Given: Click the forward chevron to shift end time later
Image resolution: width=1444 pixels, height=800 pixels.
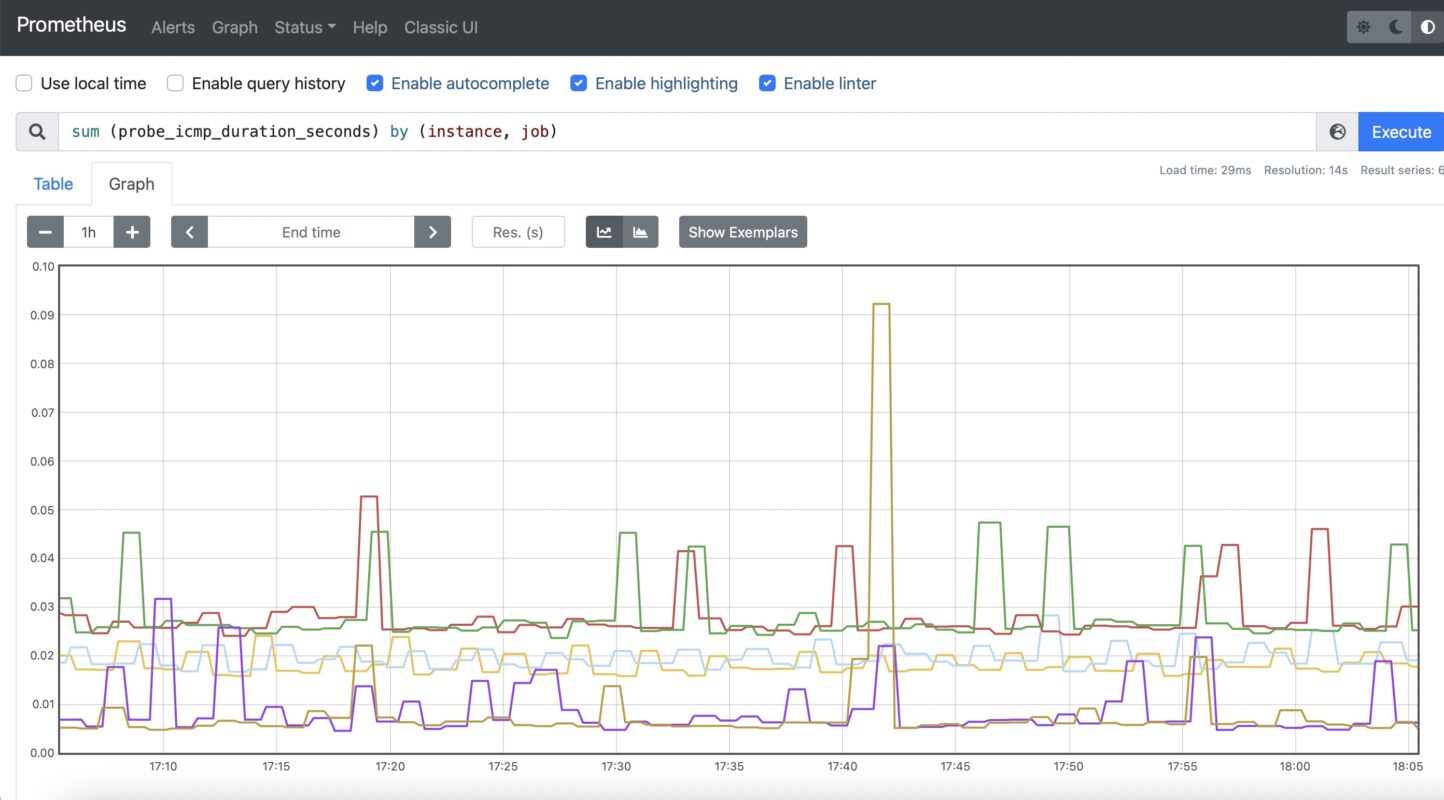Looking at the screenshot, I should pyautogui.click(x=433, y=231).
